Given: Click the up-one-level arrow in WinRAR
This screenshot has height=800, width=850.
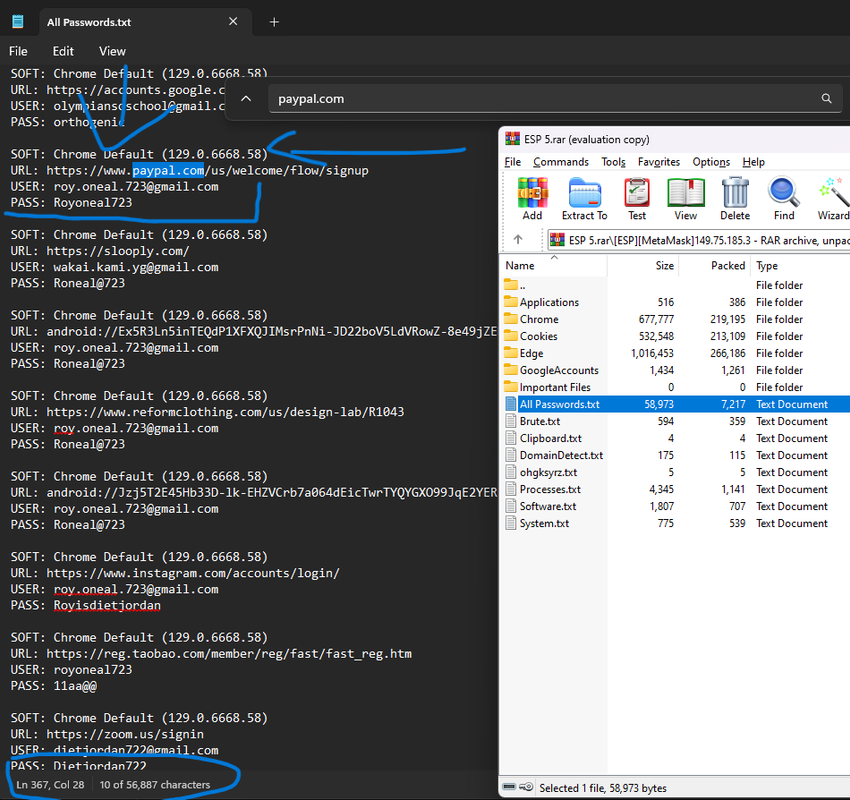Looking at the screenshot, I should point(518,239).
